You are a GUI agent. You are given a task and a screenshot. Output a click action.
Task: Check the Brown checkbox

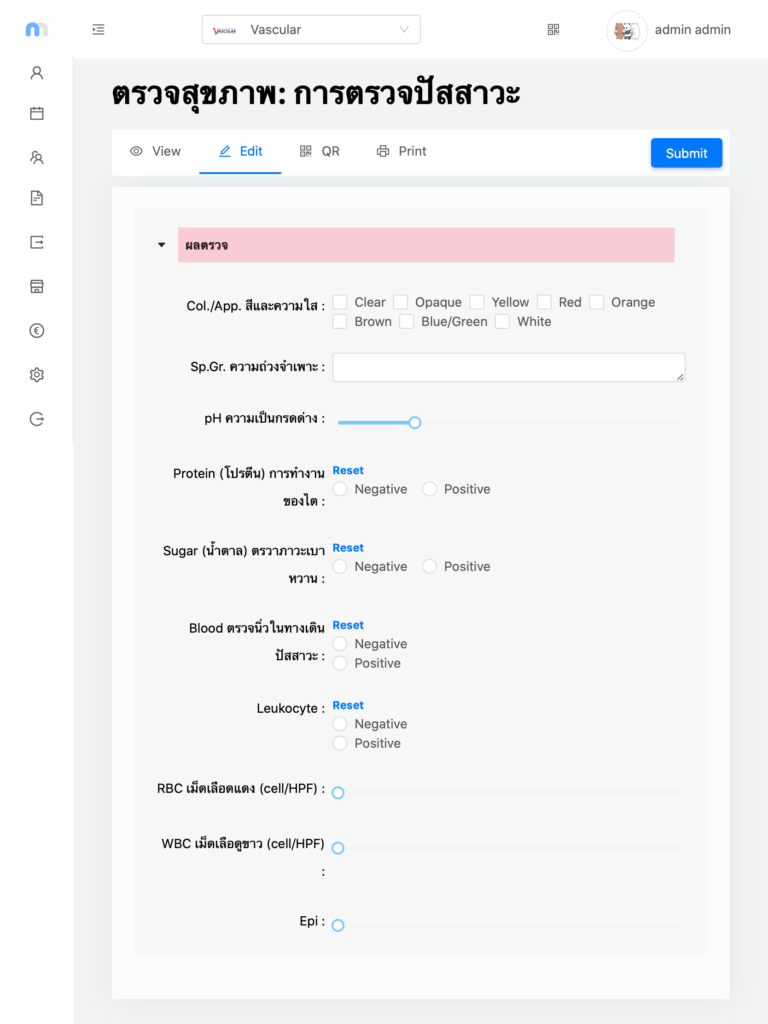click(340, 321)
